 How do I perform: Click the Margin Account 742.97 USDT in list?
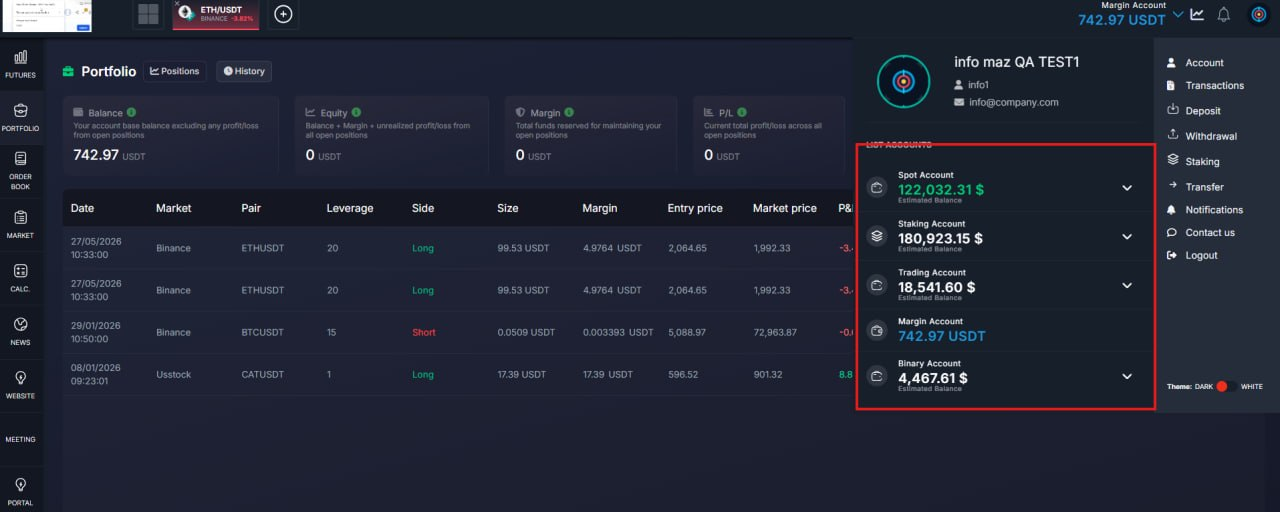941,335
